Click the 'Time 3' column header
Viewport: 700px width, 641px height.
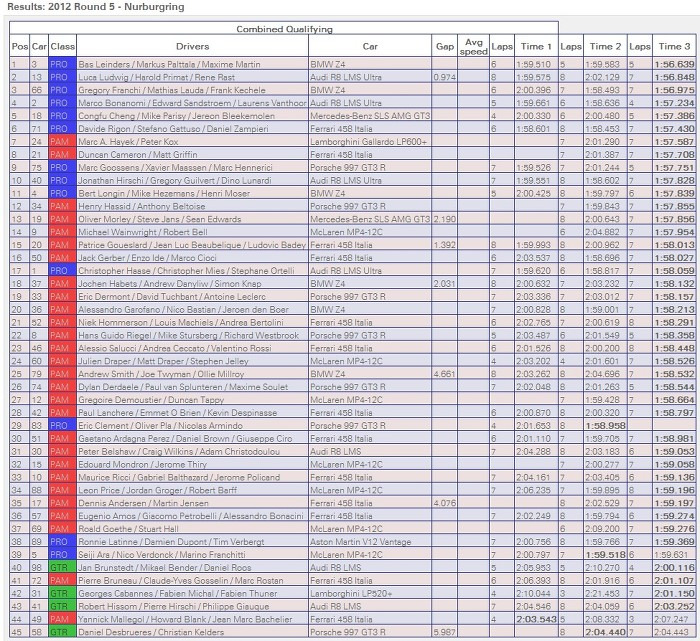click(674, 46)
